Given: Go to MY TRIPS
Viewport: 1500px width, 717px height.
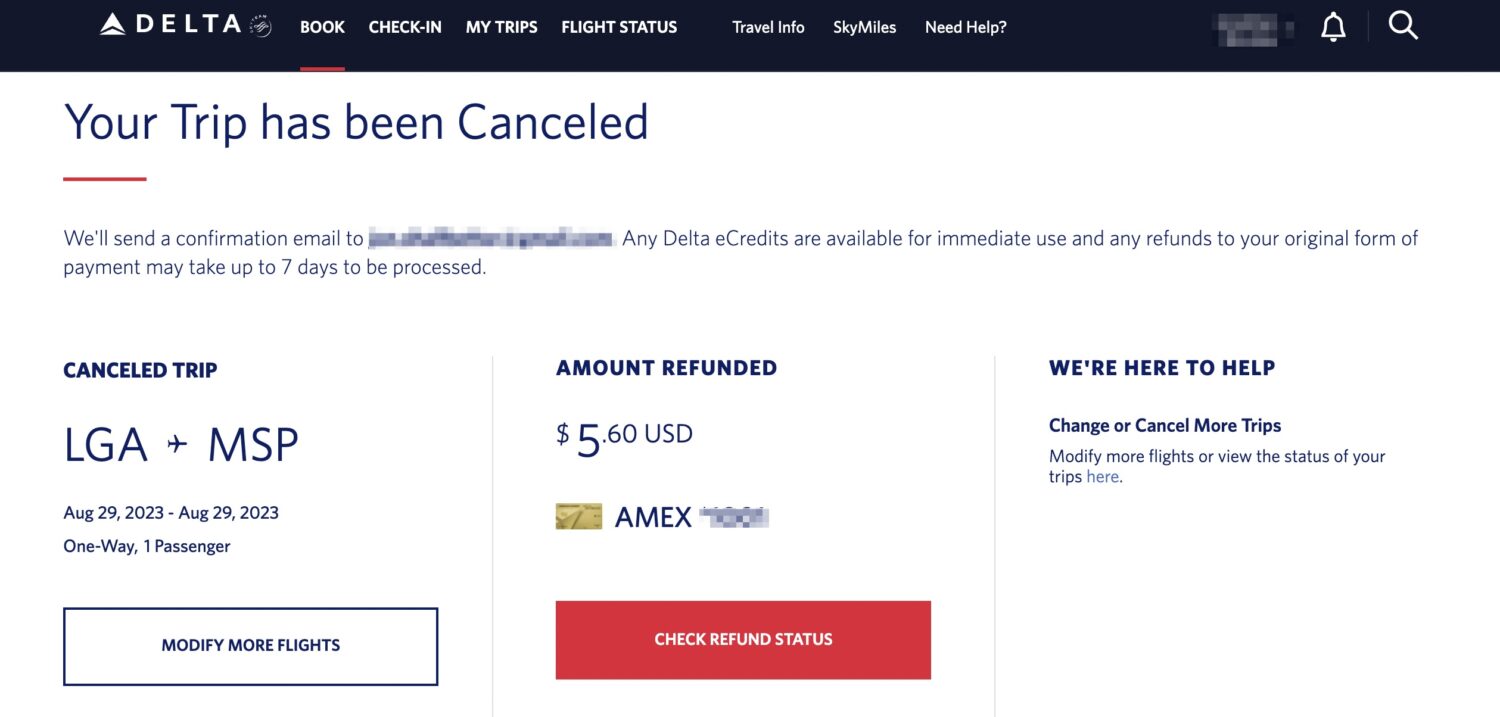Looking at the screenshot, I should (501, 27).
